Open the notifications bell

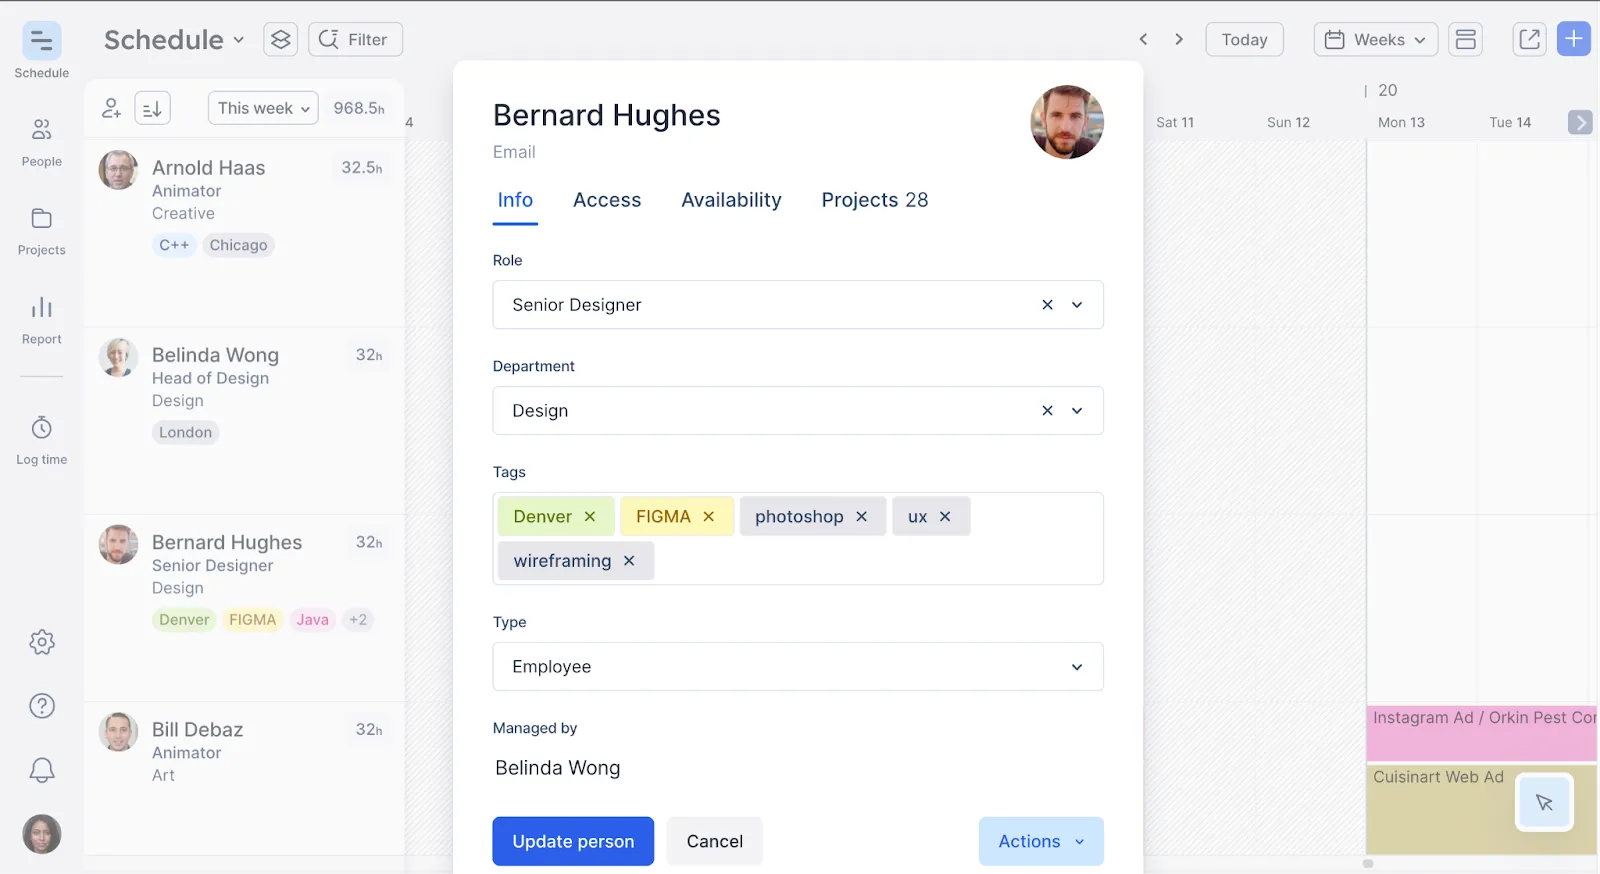(42, 770)
